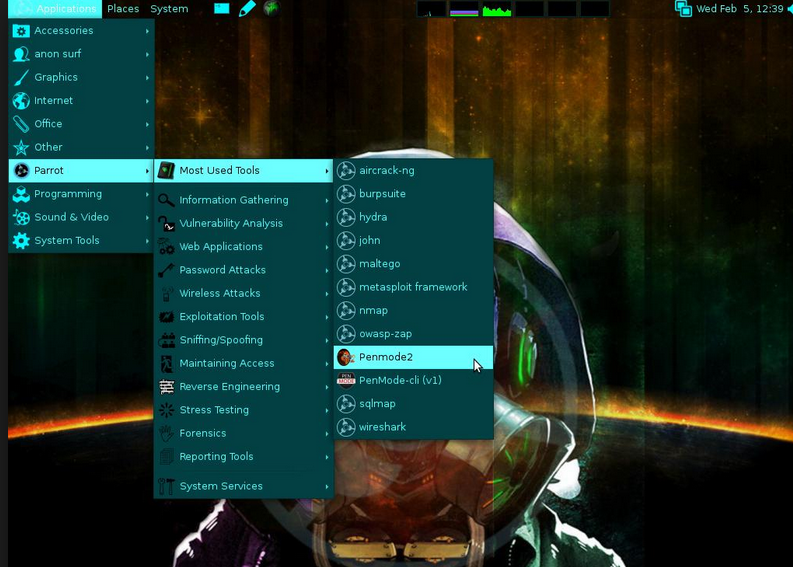The width and height of the screenshot is (793, 567).
Task: Click the terminal icon in top panel
Action: 222,9
